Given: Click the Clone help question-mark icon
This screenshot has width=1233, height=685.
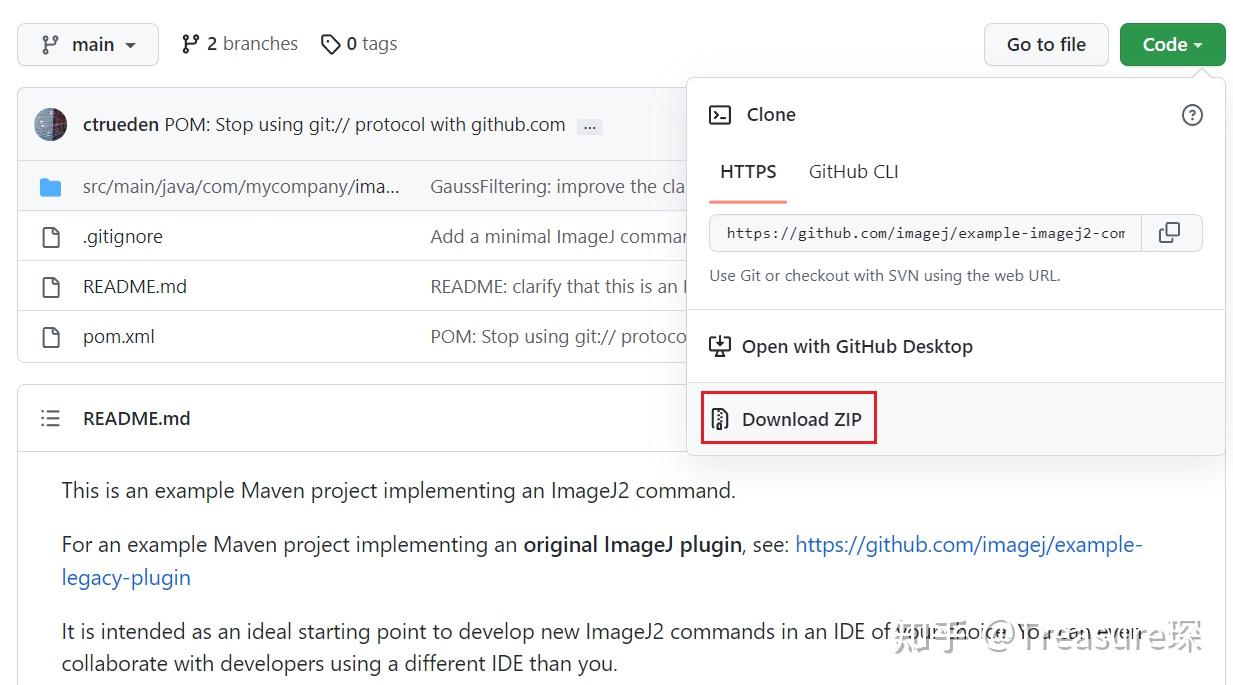Looking at the screenshot, I should (1192, 115).
